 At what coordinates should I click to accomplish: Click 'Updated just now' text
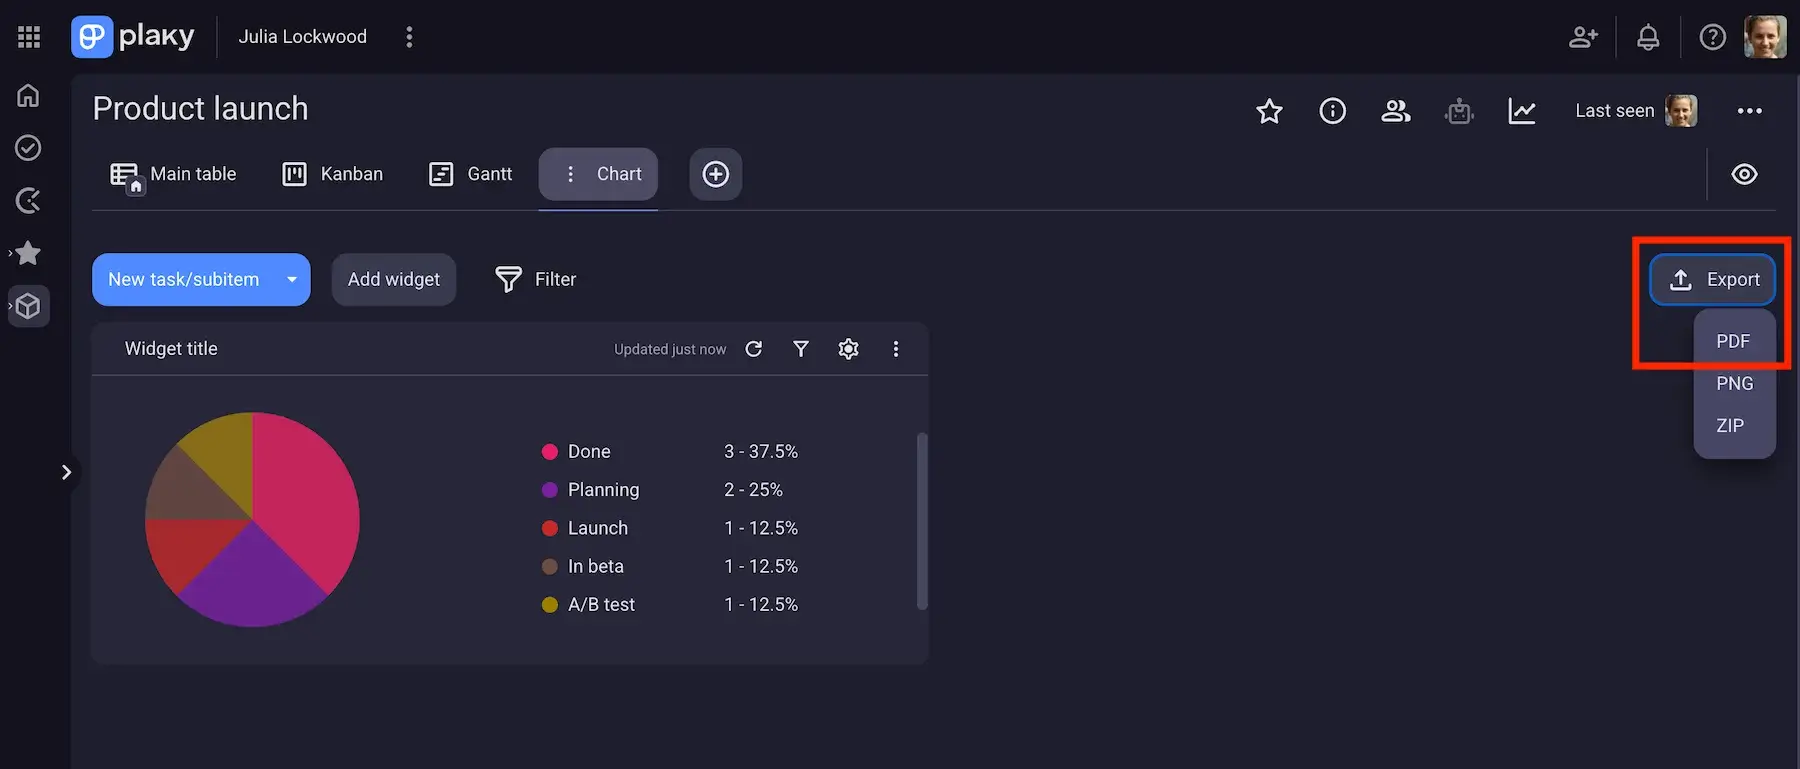(x=670, y=349)
